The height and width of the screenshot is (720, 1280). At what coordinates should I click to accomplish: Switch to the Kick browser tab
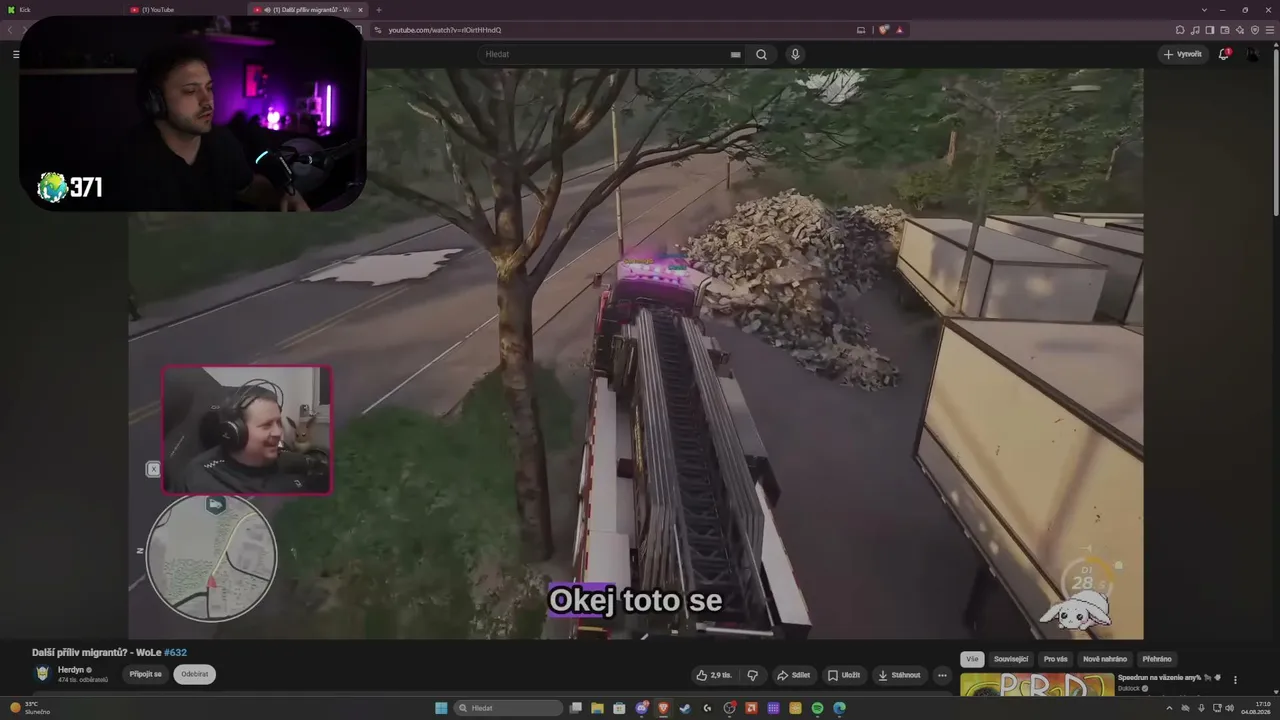(60, 10)
